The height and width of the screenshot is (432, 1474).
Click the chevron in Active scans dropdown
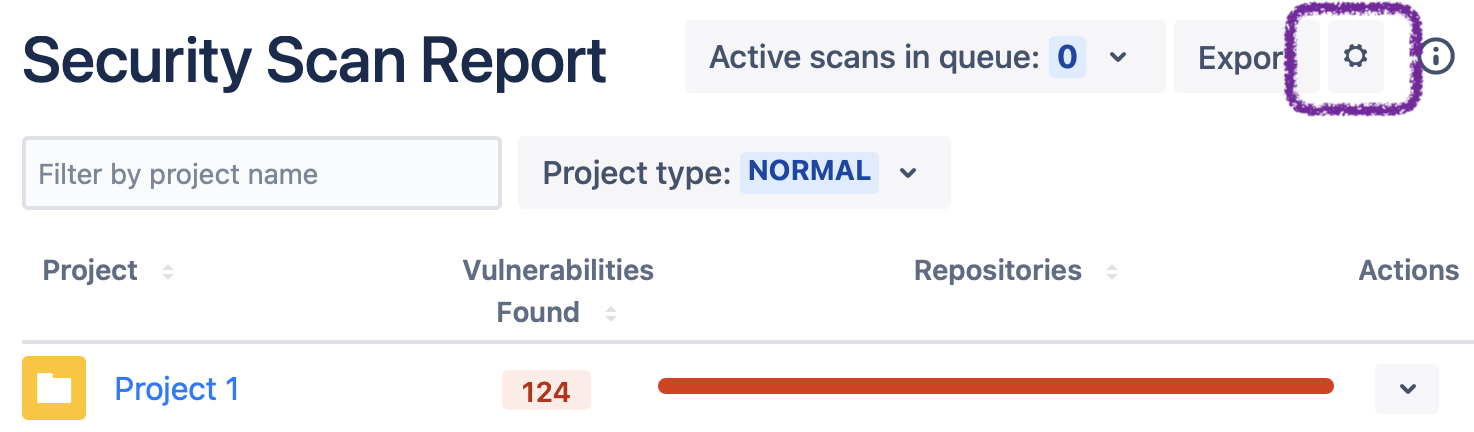point(1119,58)
